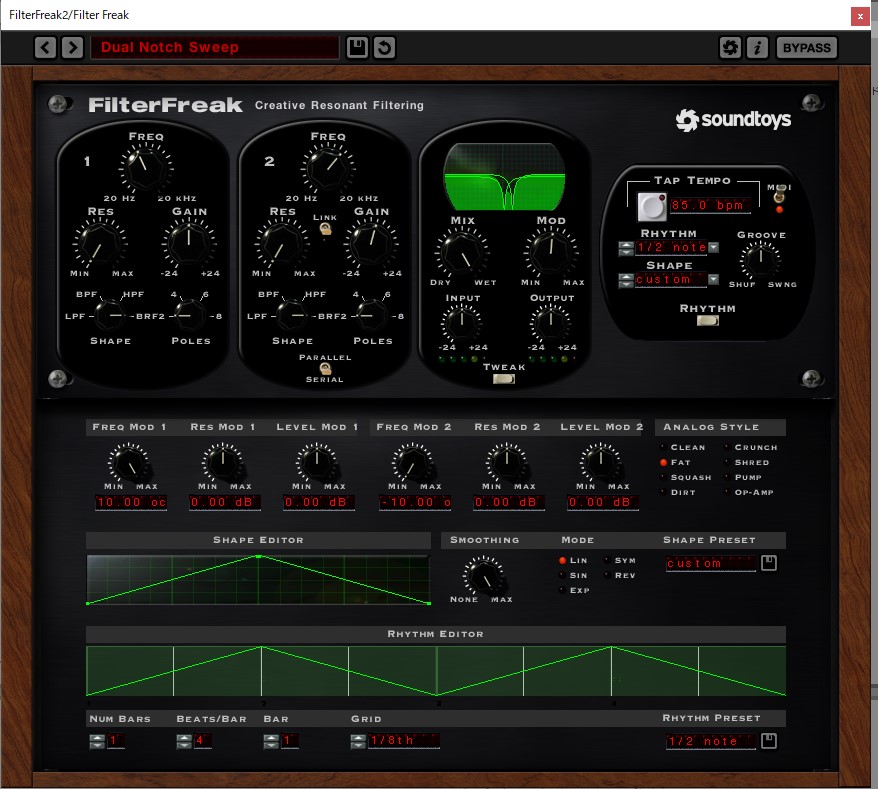The height and width of the screenshot is (789, 878).
Task: Click the Rhythm stepper beside 1/2 note
Action: pyautogui.click(x=626, y=248)
